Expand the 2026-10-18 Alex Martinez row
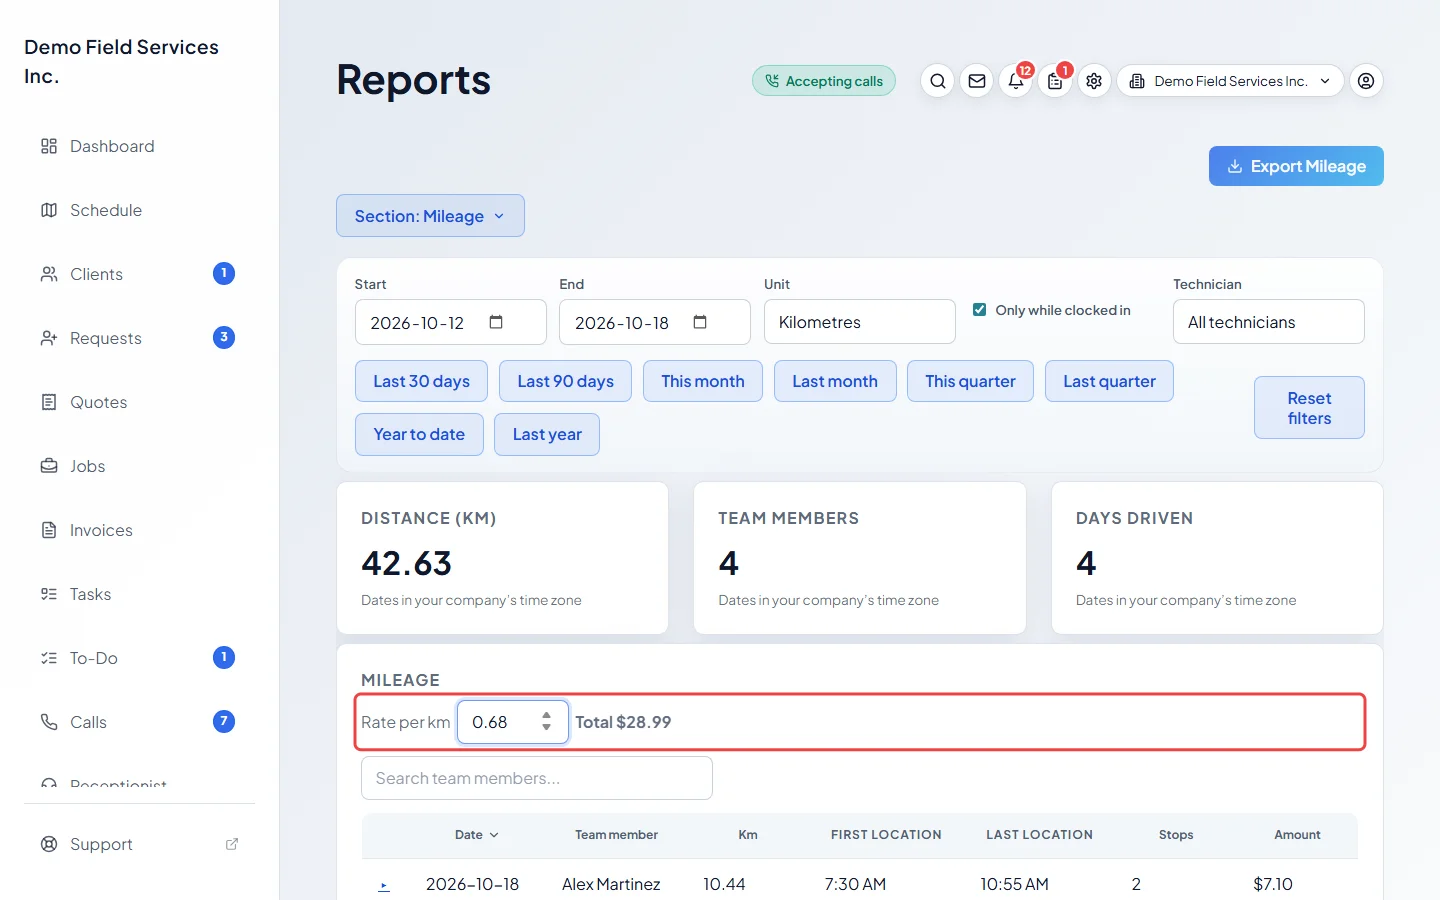The image size is (1440, 900). [384, 886]
